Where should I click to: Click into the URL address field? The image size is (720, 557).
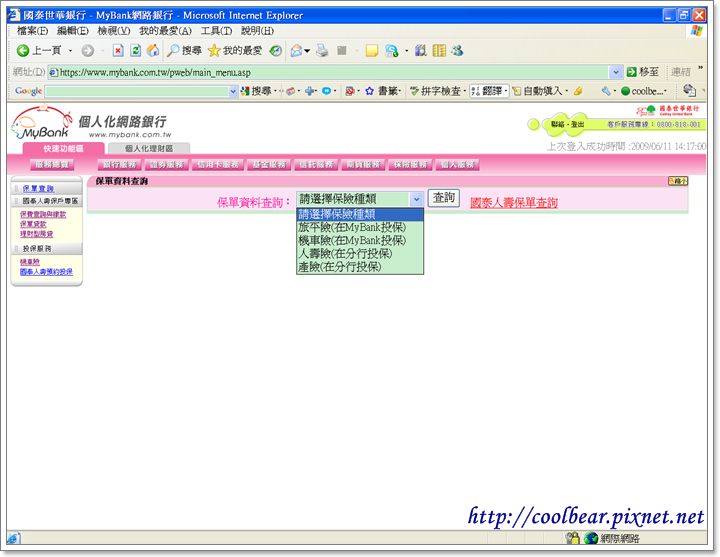pyautogui.click(x=329, y=72)
